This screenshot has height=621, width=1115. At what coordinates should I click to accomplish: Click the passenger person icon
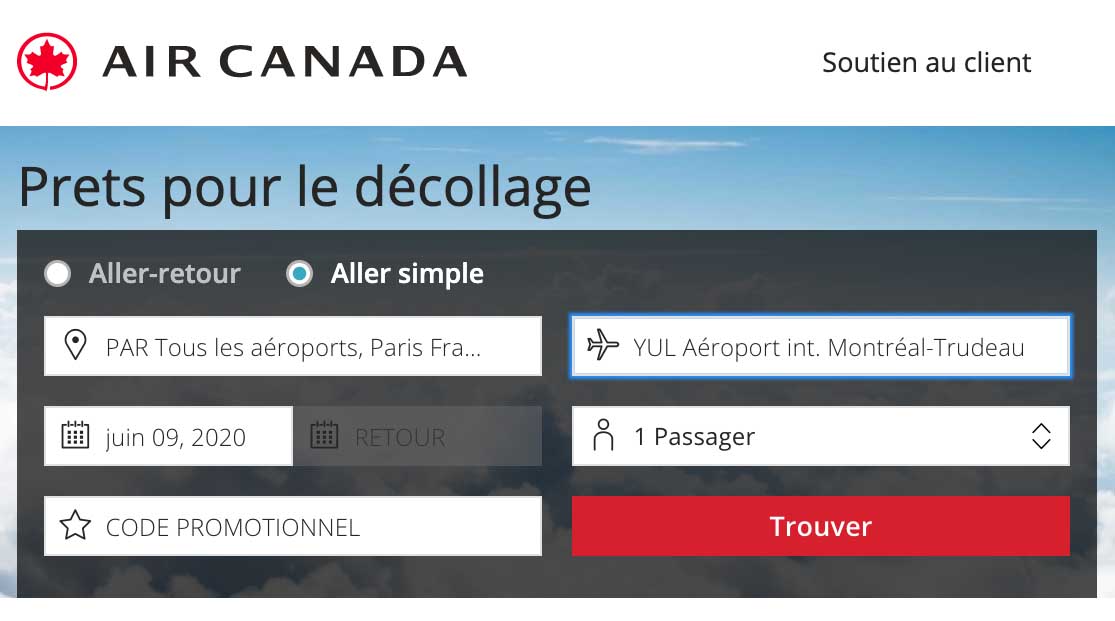coord(603,436)
